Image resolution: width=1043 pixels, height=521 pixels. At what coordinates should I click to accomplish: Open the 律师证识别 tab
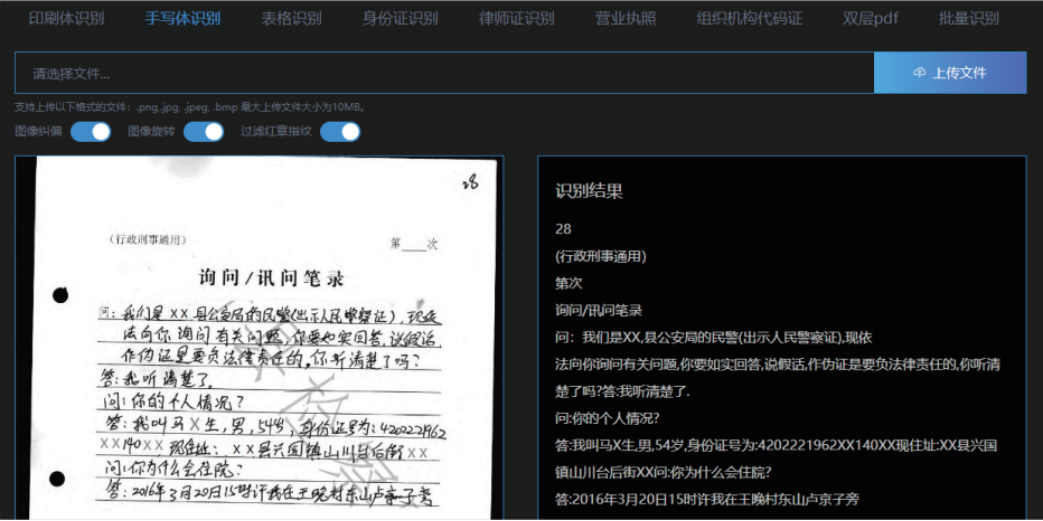516,19
